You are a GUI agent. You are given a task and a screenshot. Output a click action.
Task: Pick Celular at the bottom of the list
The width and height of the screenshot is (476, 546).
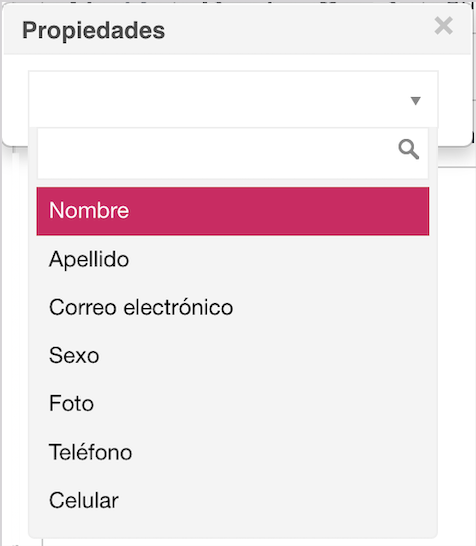pyautogui.click(x=233, y=500)
